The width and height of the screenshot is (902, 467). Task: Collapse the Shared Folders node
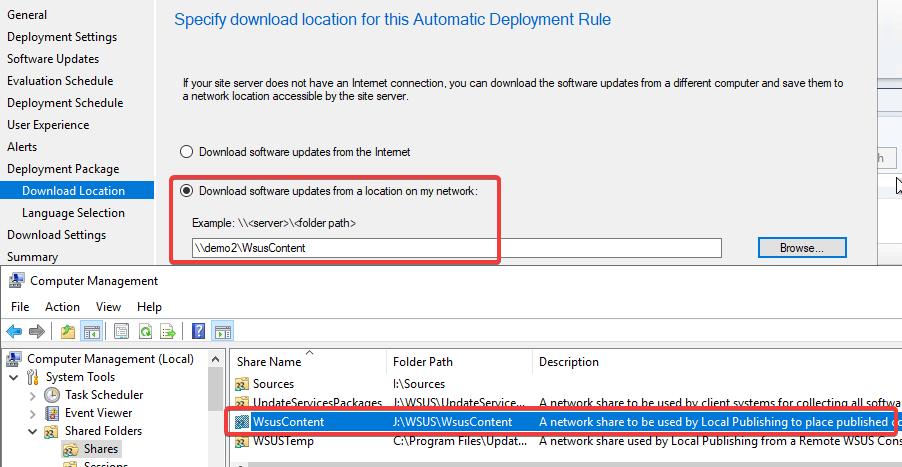tap(32, 431)
